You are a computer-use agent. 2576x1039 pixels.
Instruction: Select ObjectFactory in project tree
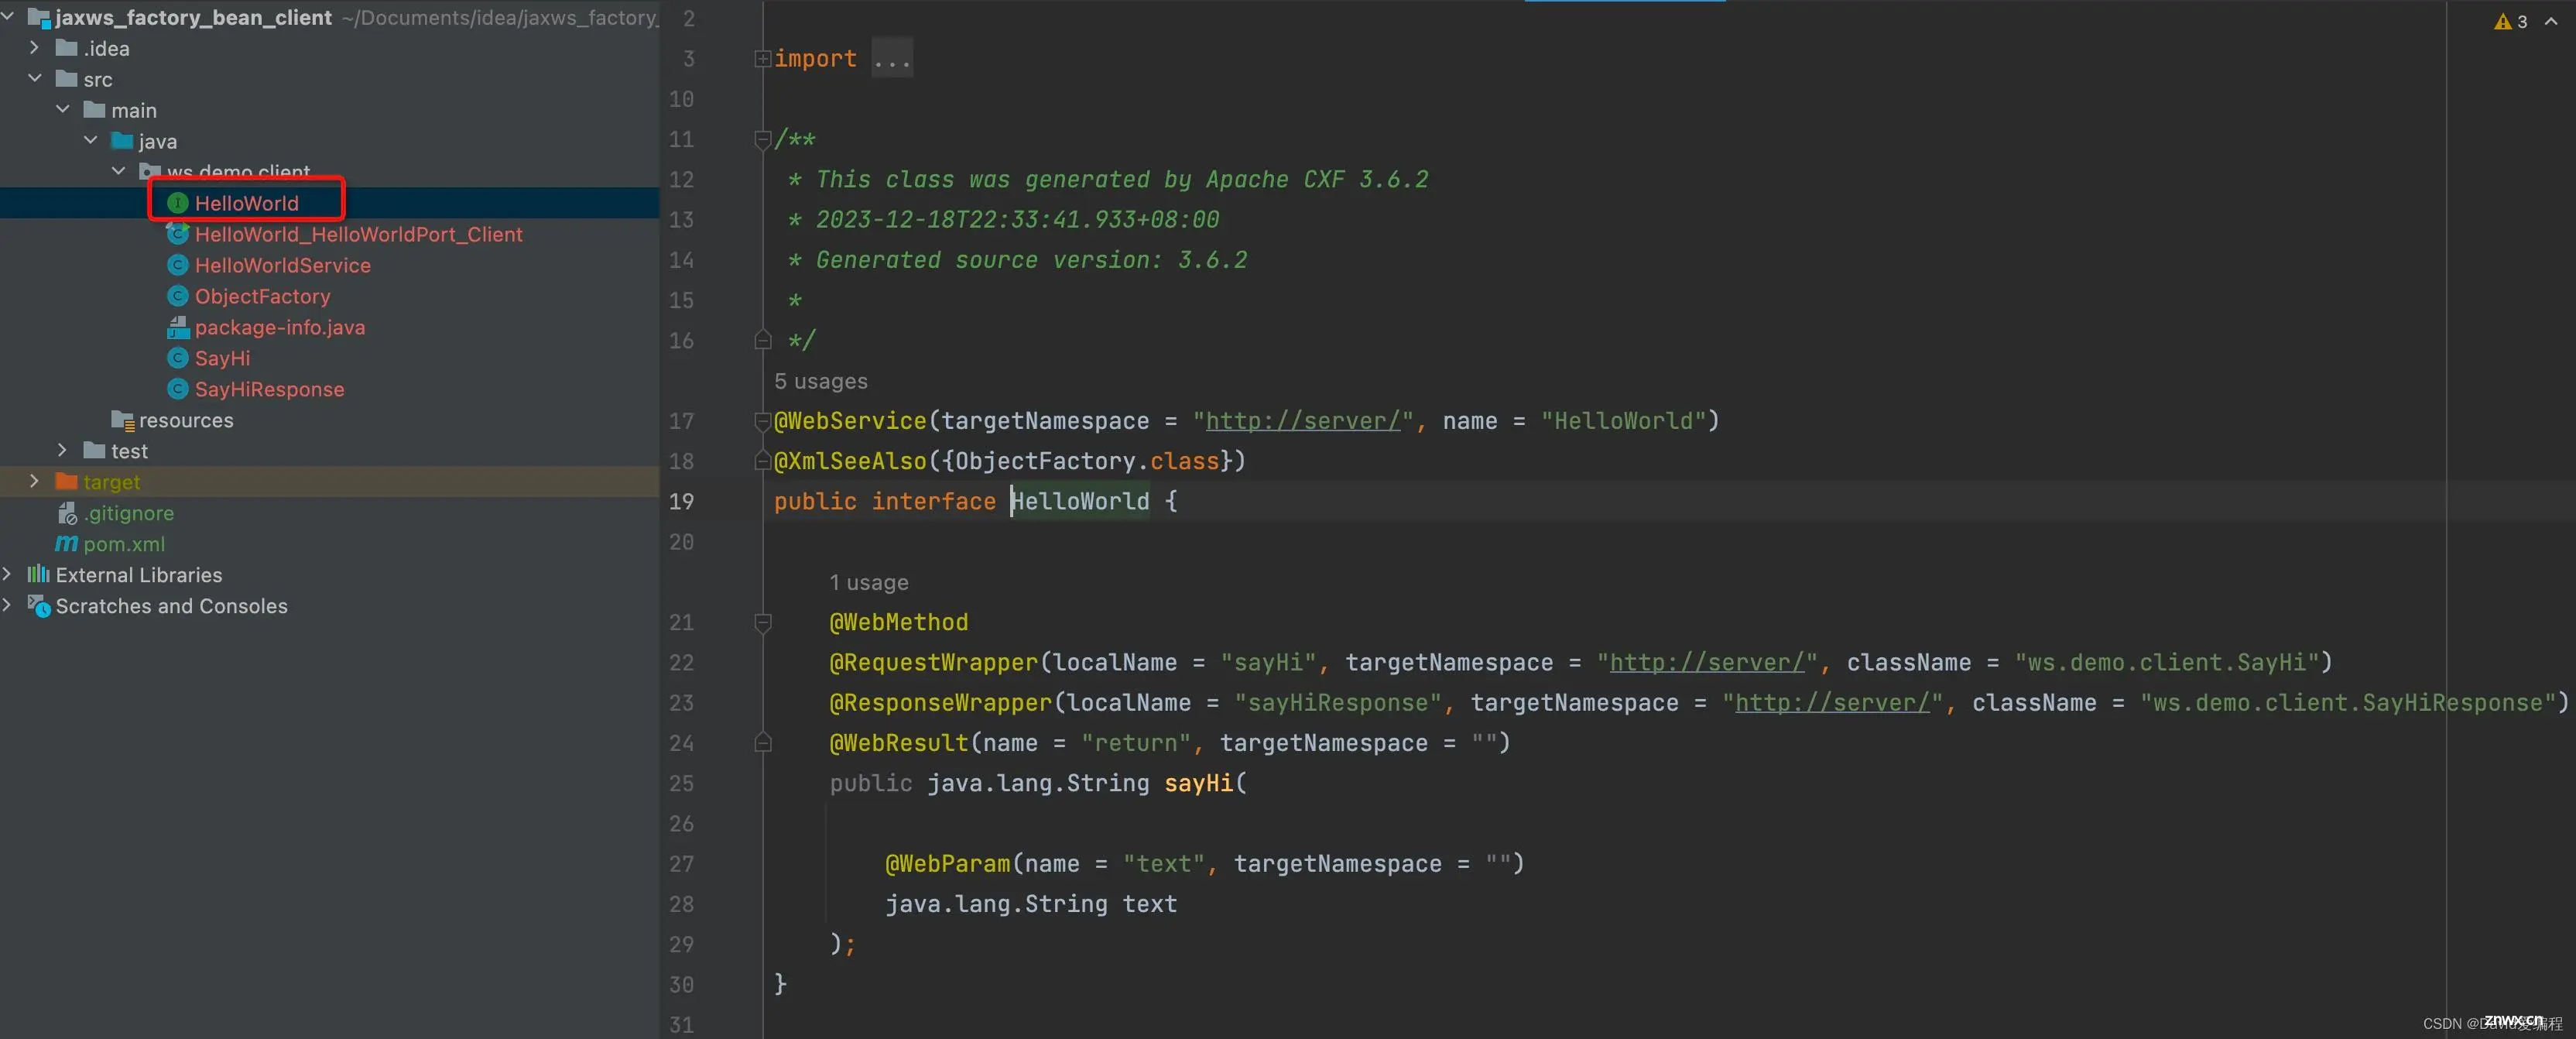262,296
